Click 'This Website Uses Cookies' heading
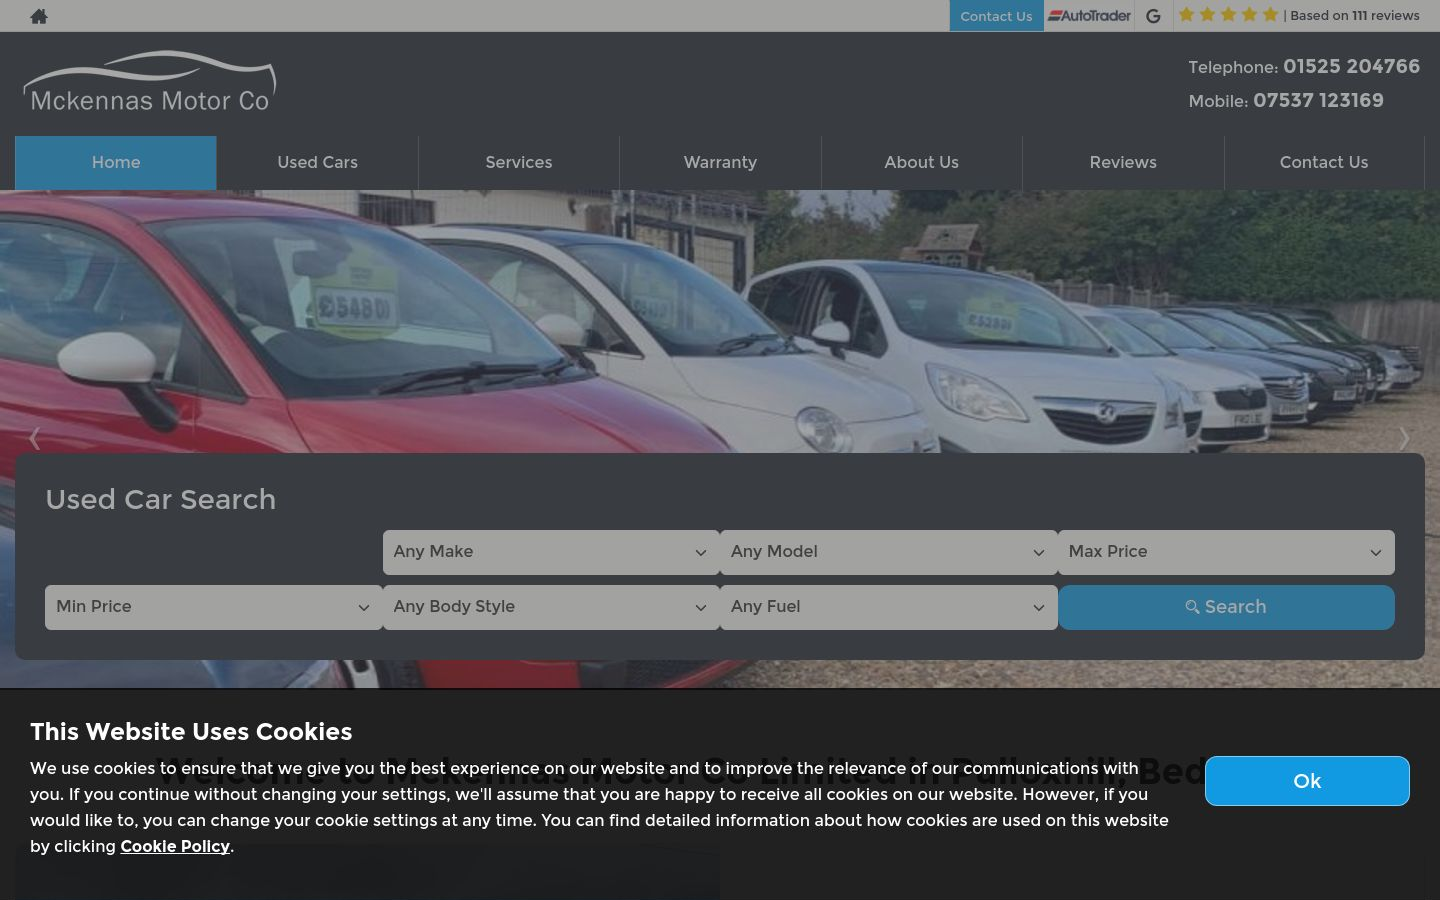 [191, 732]
